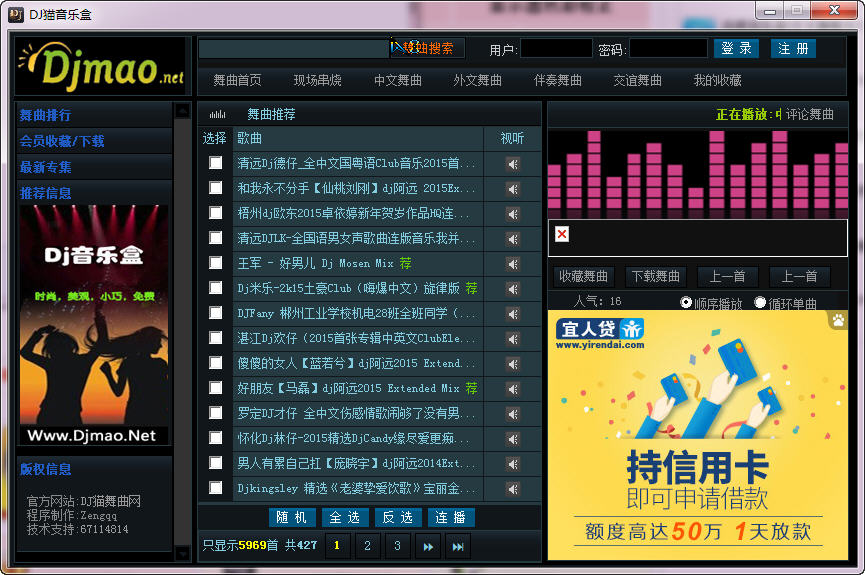Viewport: 865px width, 575px height.
Task: Click the 注册 button
Action: (793, 49)
